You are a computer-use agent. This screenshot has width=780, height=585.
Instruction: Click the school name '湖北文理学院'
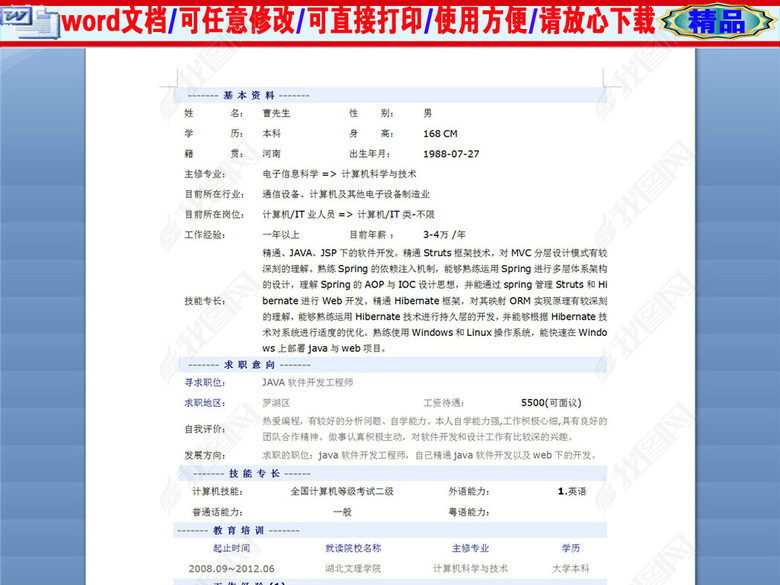coord(353,569)
